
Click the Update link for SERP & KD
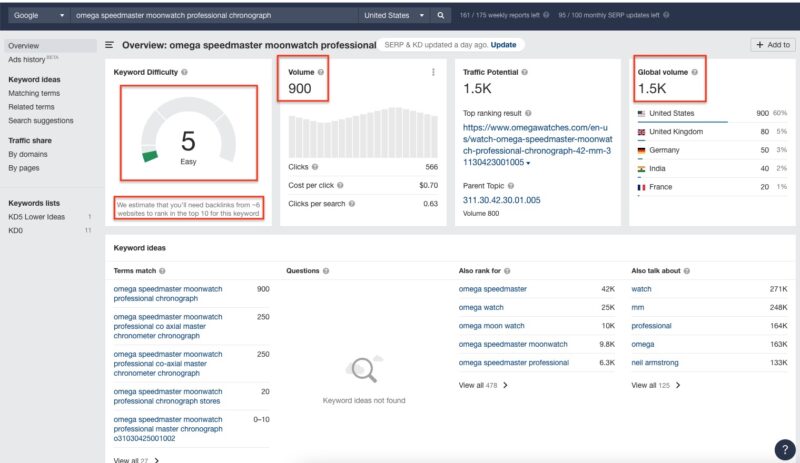(x=503, y=45)
